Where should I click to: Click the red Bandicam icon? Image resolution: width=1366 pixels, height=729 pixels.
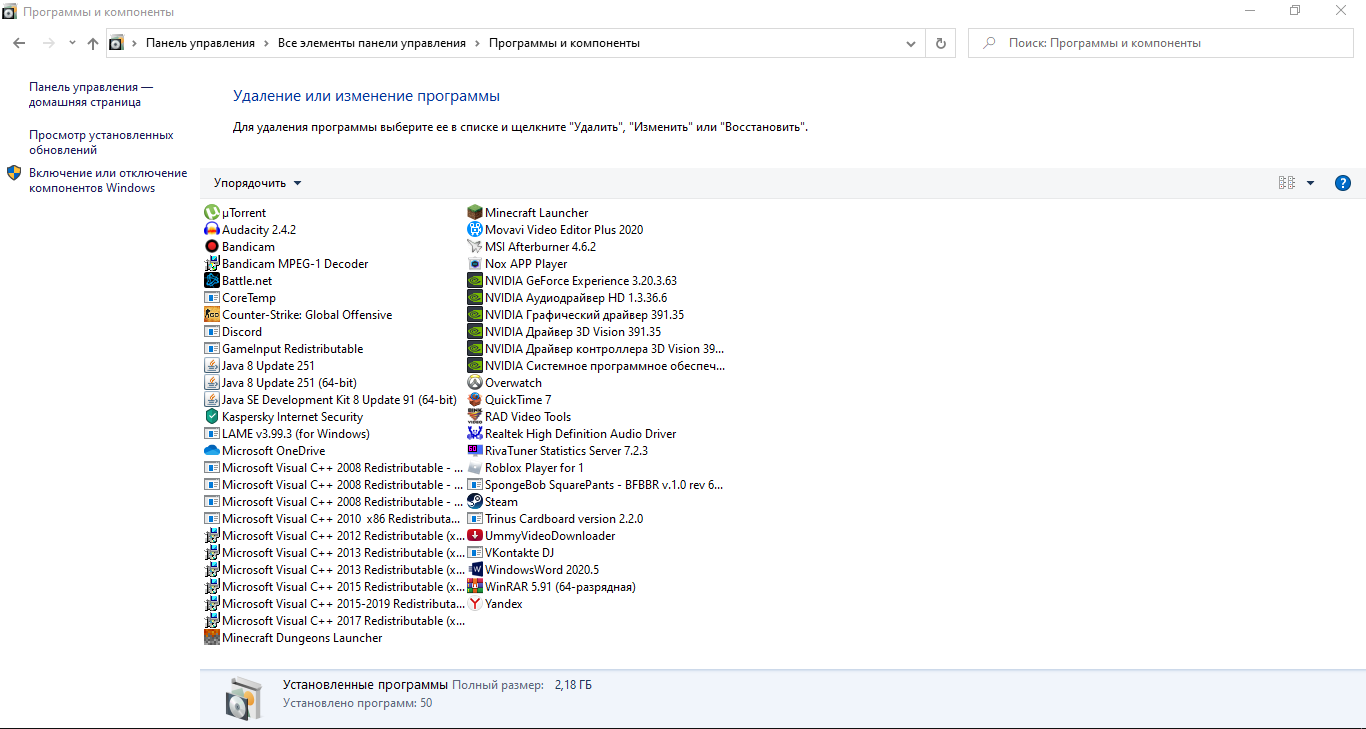(x=211, y=246)
